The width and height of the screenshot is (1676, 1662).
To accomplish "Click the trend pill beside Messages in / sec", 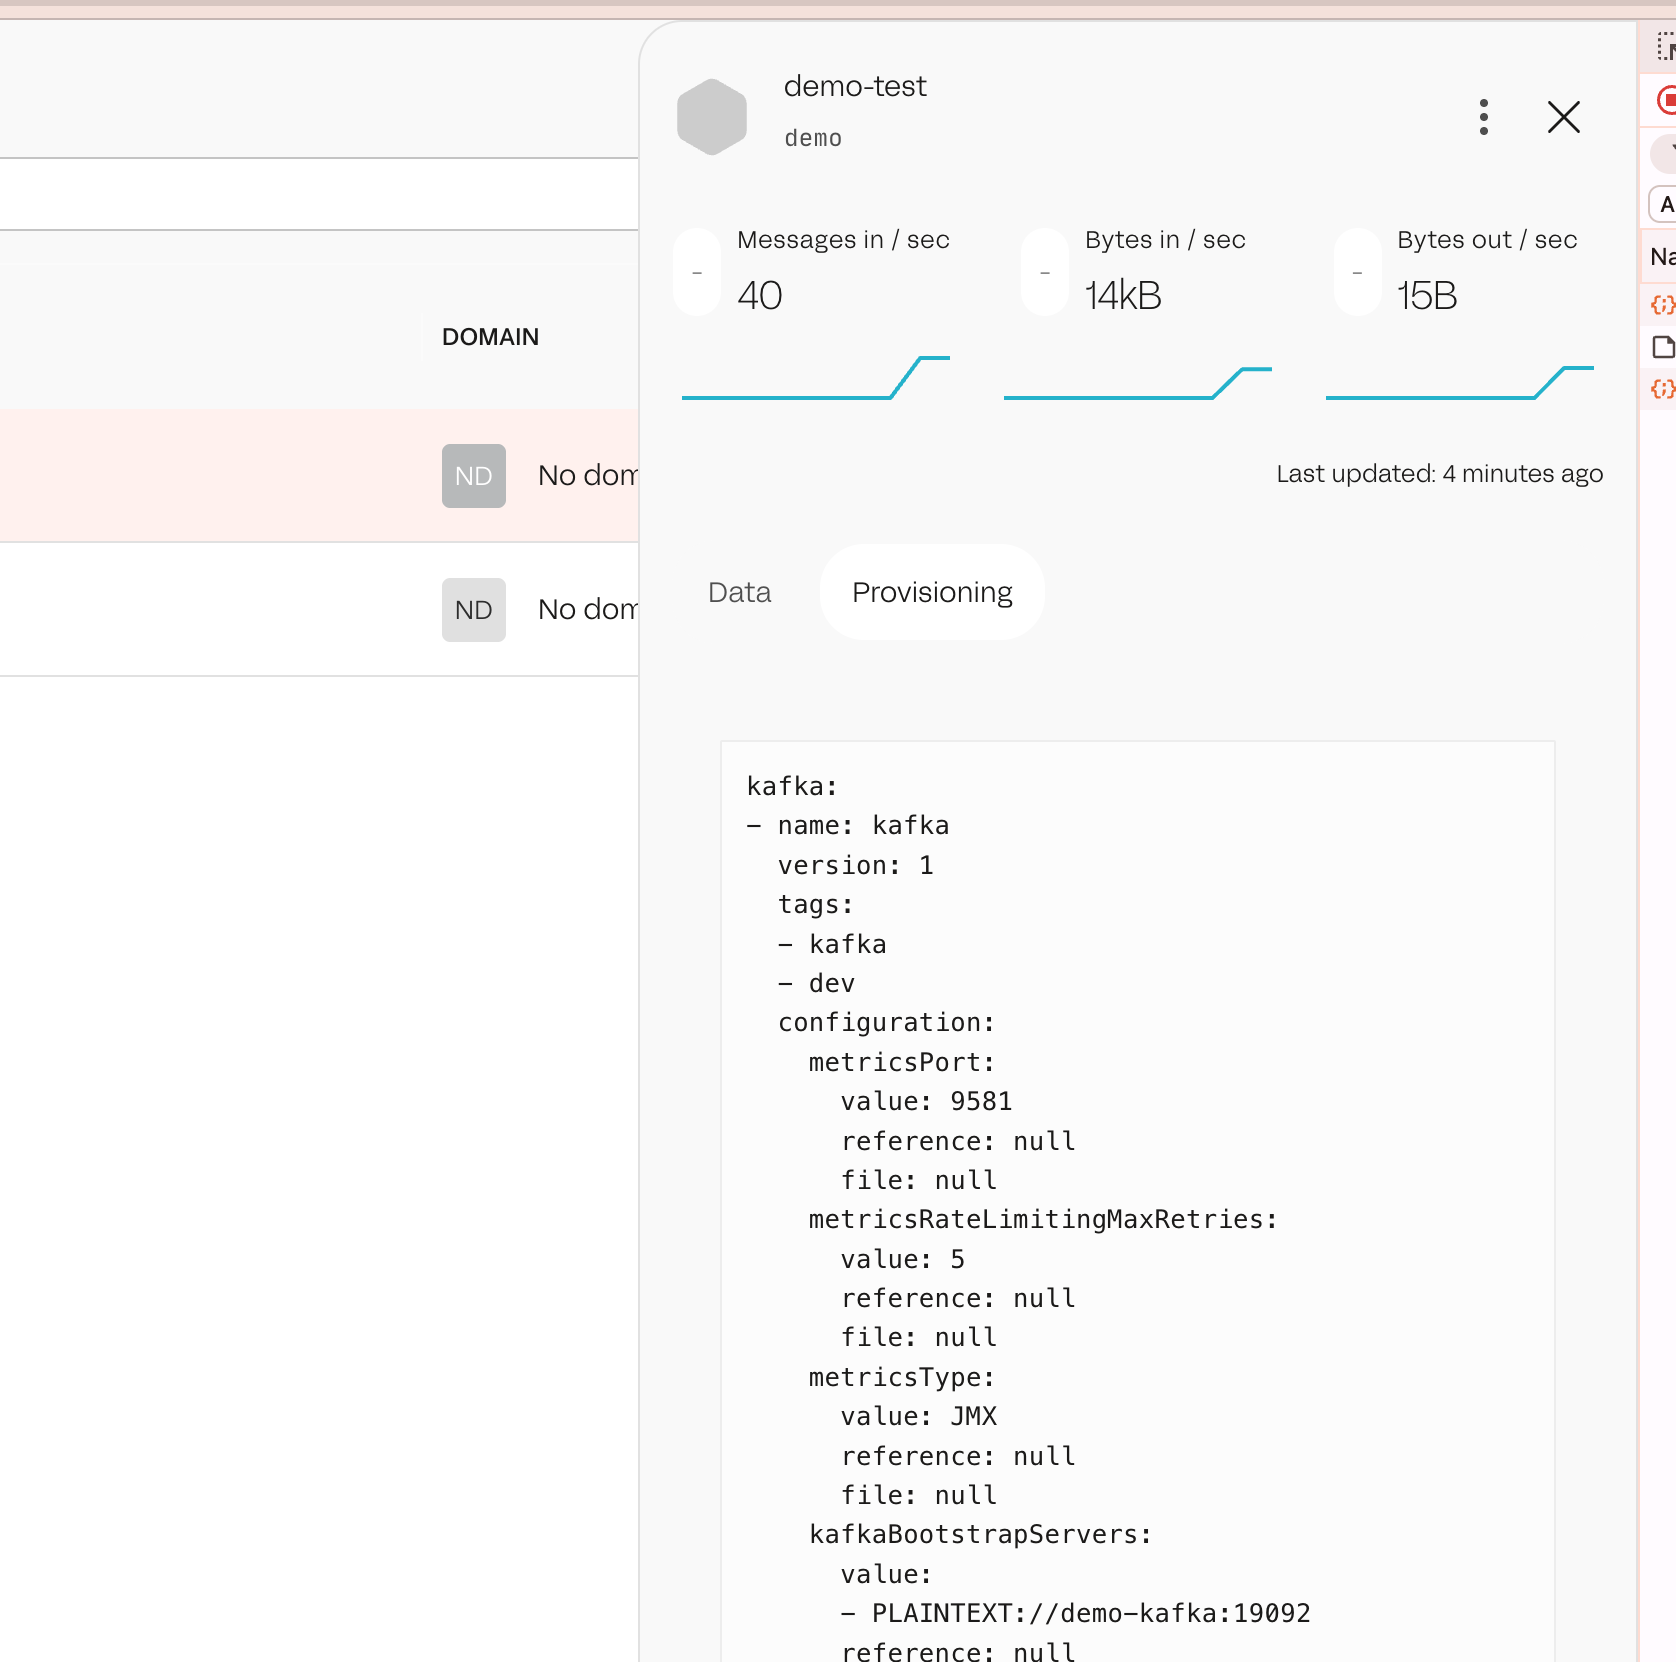I will (x=697, y=272).
